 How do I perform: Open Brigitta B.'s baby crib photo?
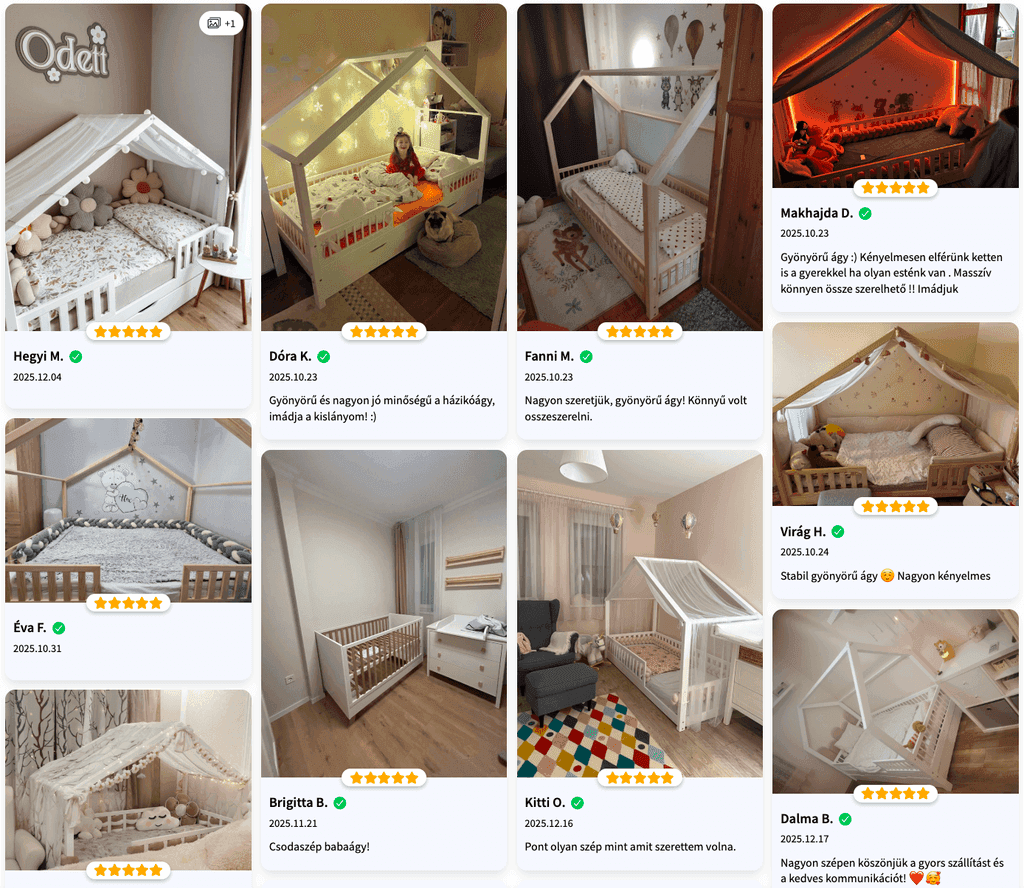click(384, 614)
